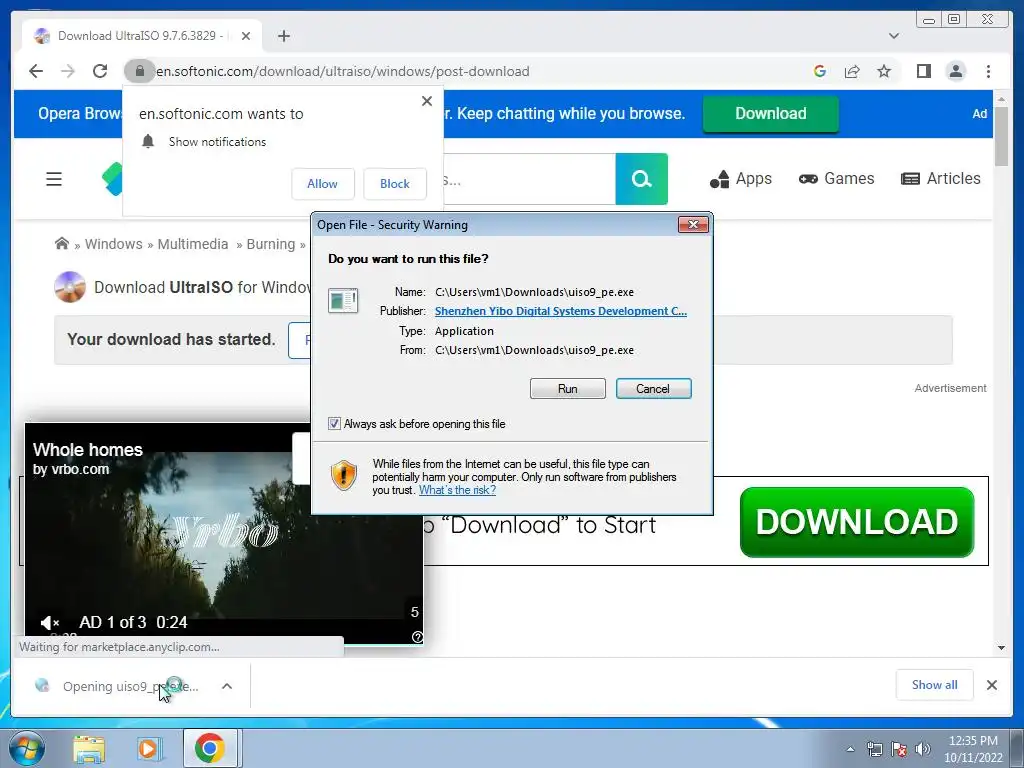The width and height of the screenshot is (1024, 768).
Task: Open the Apps section
Action: coord(741,178)
